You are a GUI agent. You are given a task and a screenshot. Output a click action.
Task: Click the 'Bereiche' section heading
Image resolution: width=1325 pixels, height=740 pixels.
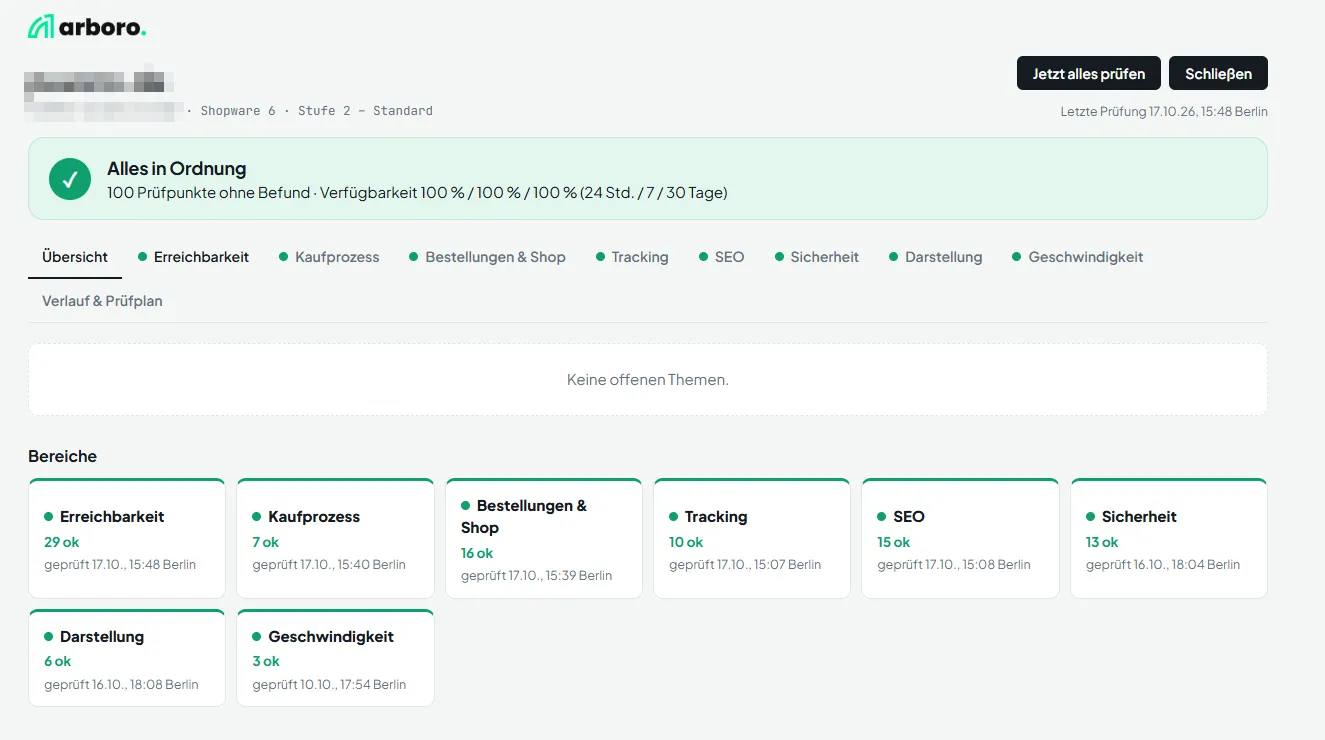(63, 457)
